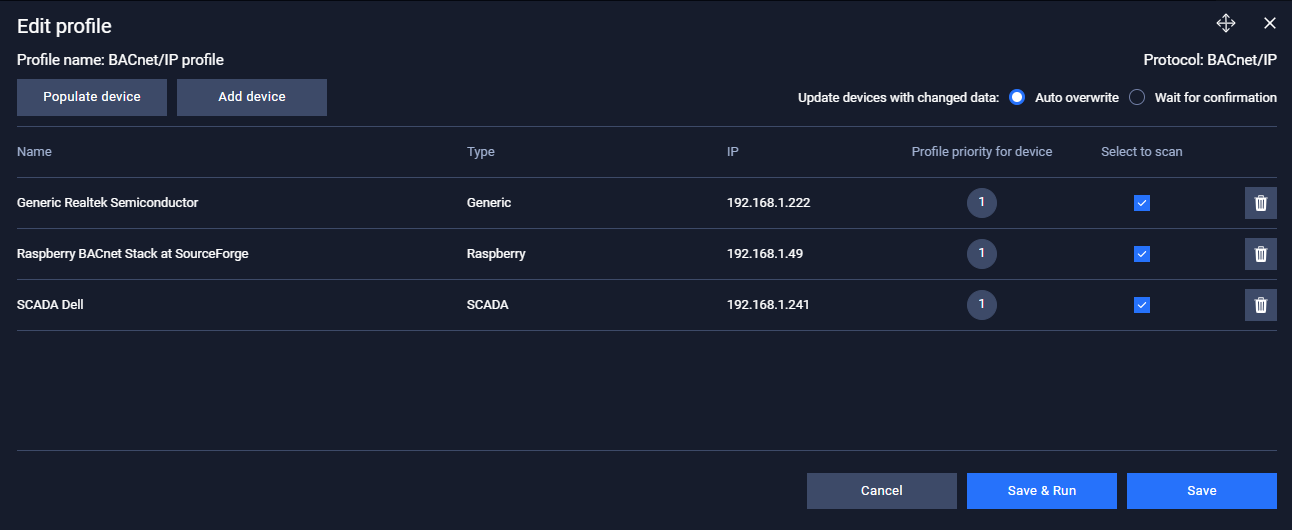Click trash icon for SCADA Dell
Viewport: 1292px width, 530px height.
1260,305
